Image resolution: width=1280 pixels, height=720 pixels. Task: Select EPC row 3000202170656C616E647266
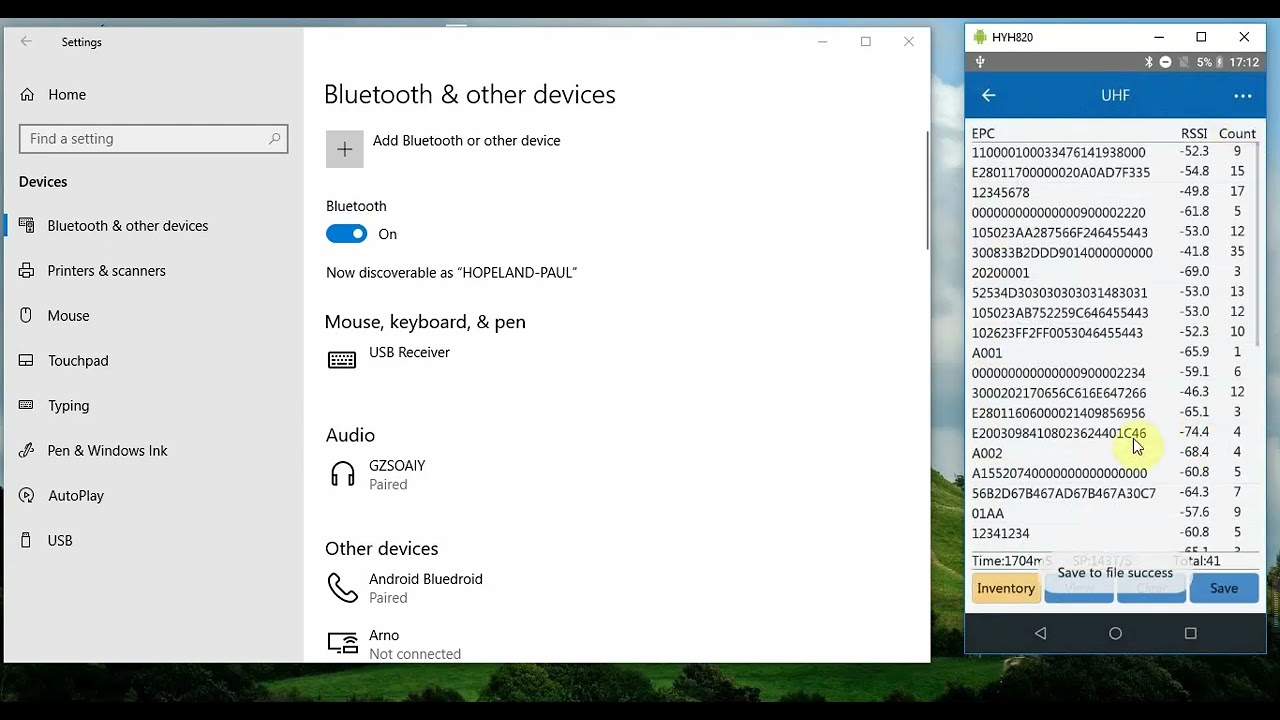1111,393
